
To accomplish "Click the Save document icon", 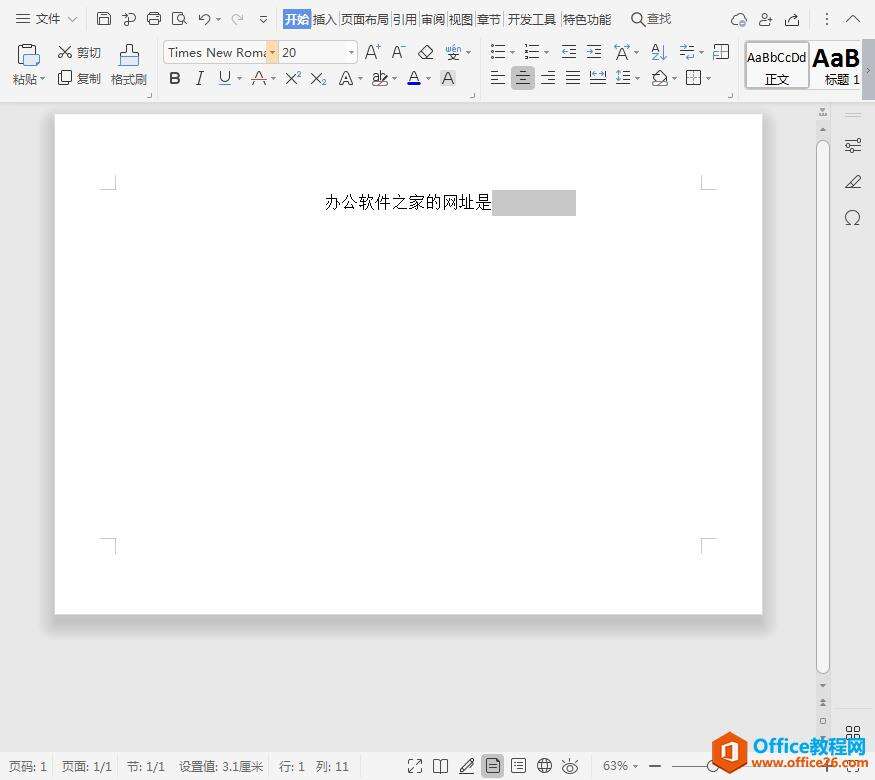I will (x=104, y=19).
